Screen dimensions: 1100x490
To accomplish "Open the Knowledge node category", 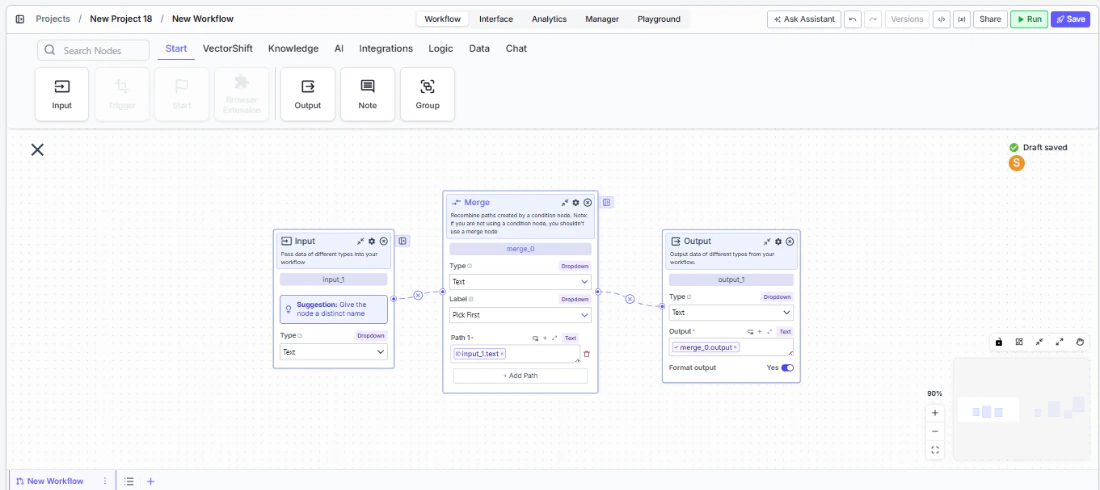I will click(x=293, y=48).
